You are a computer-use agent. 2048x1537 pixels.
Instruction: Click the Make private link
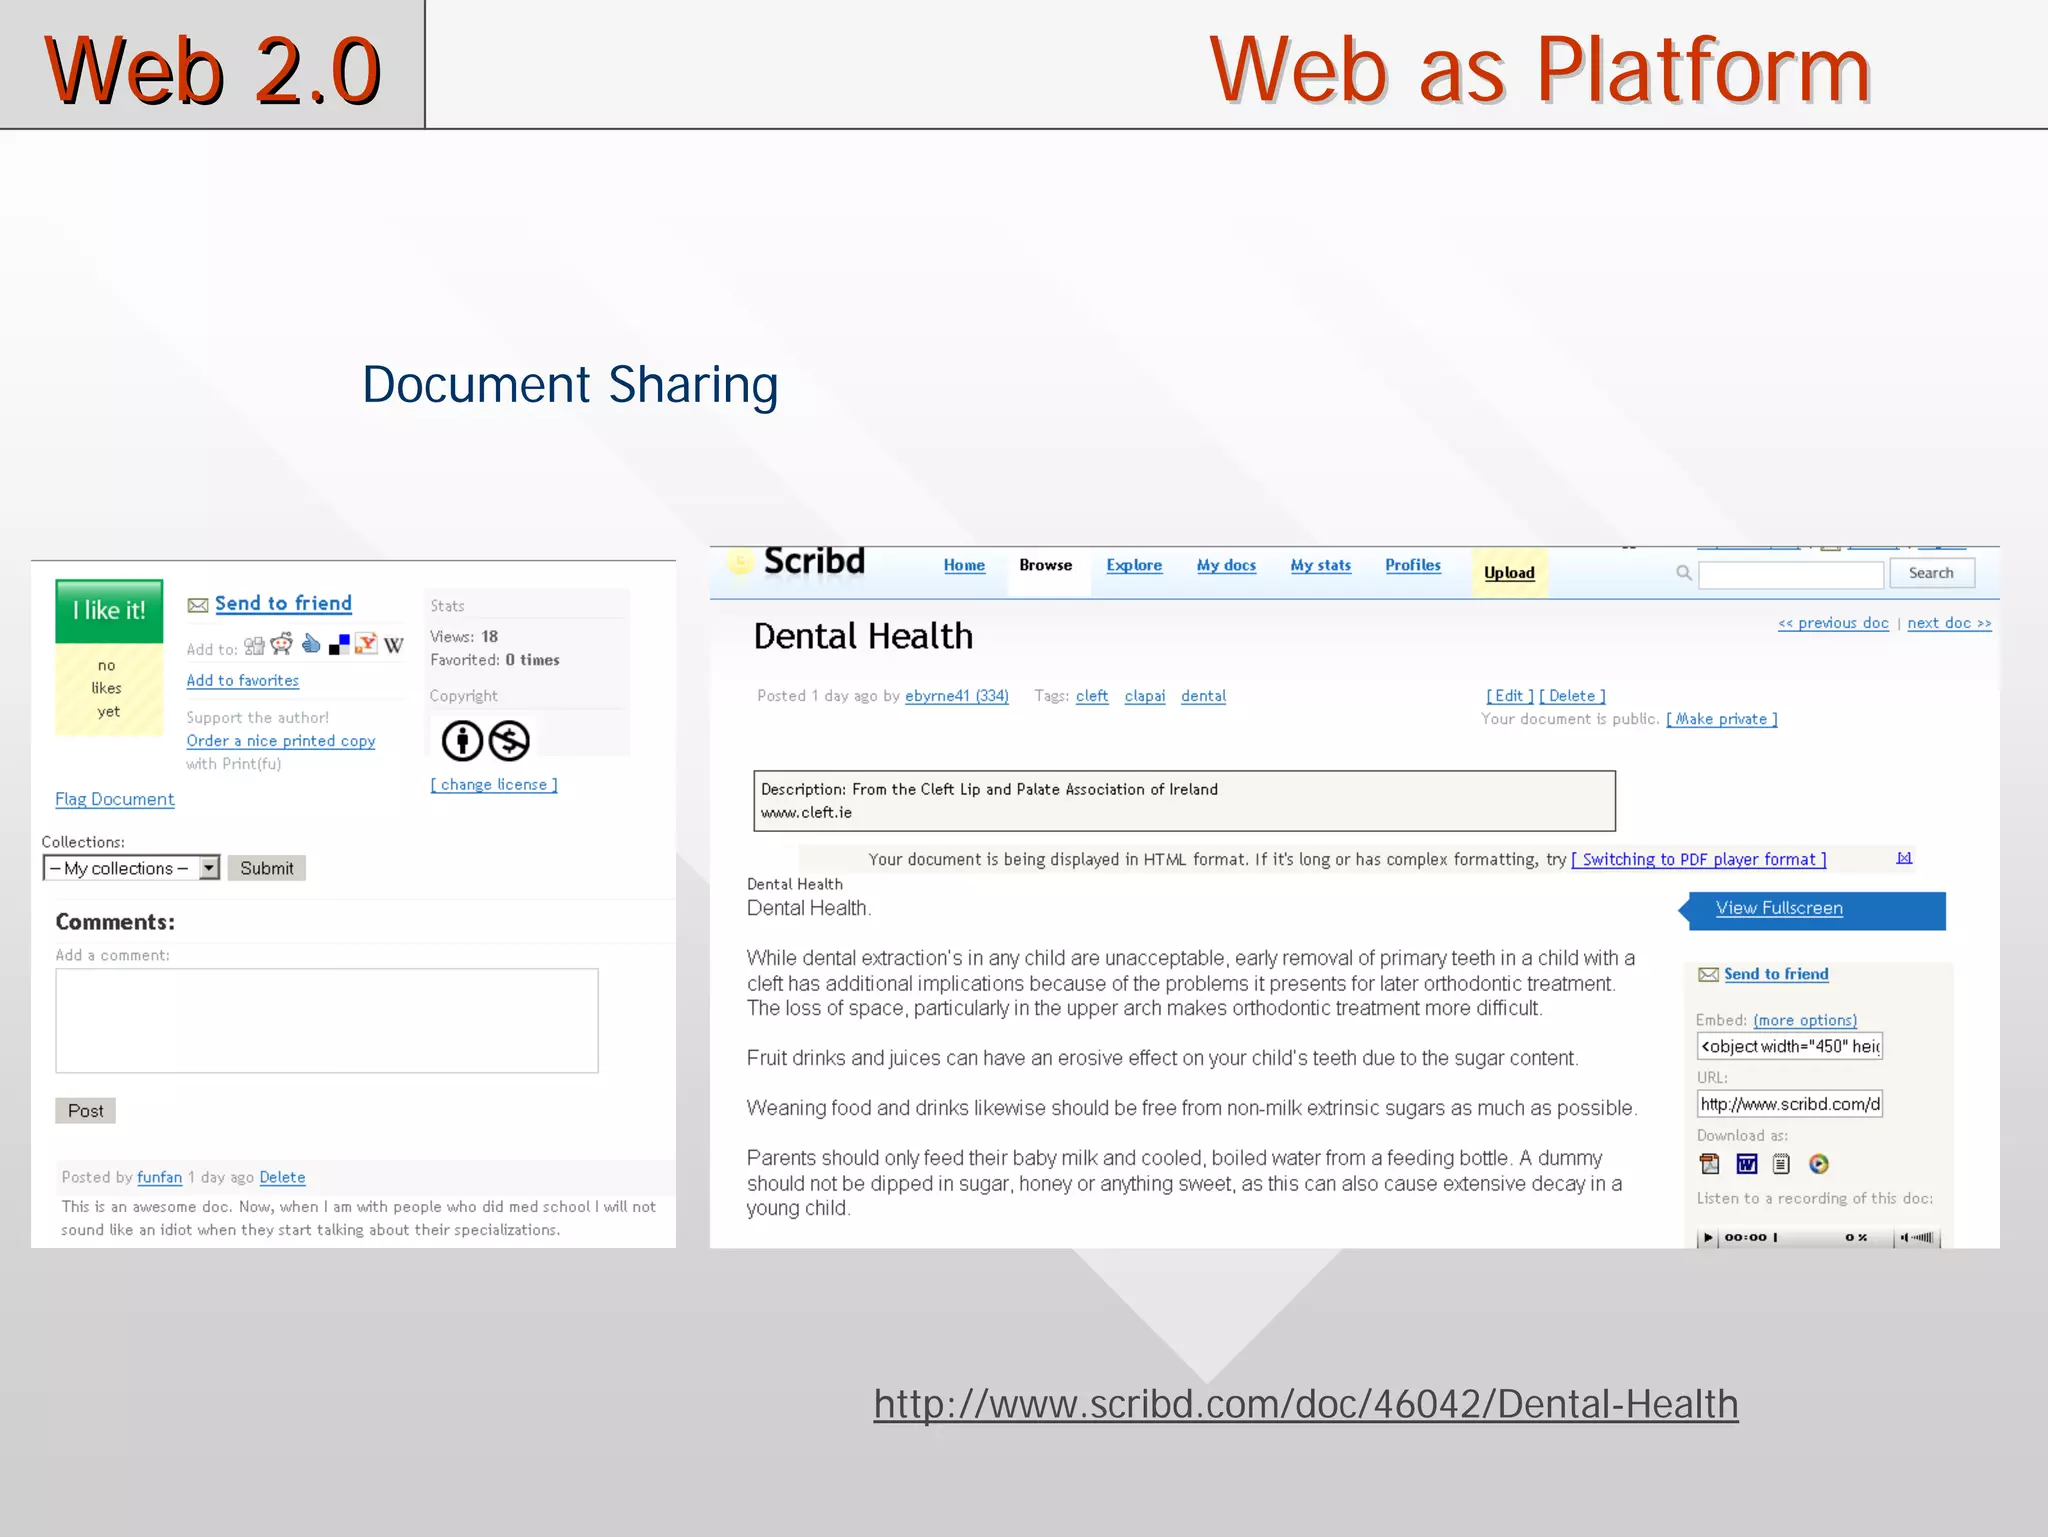(x=1721, y=719)
